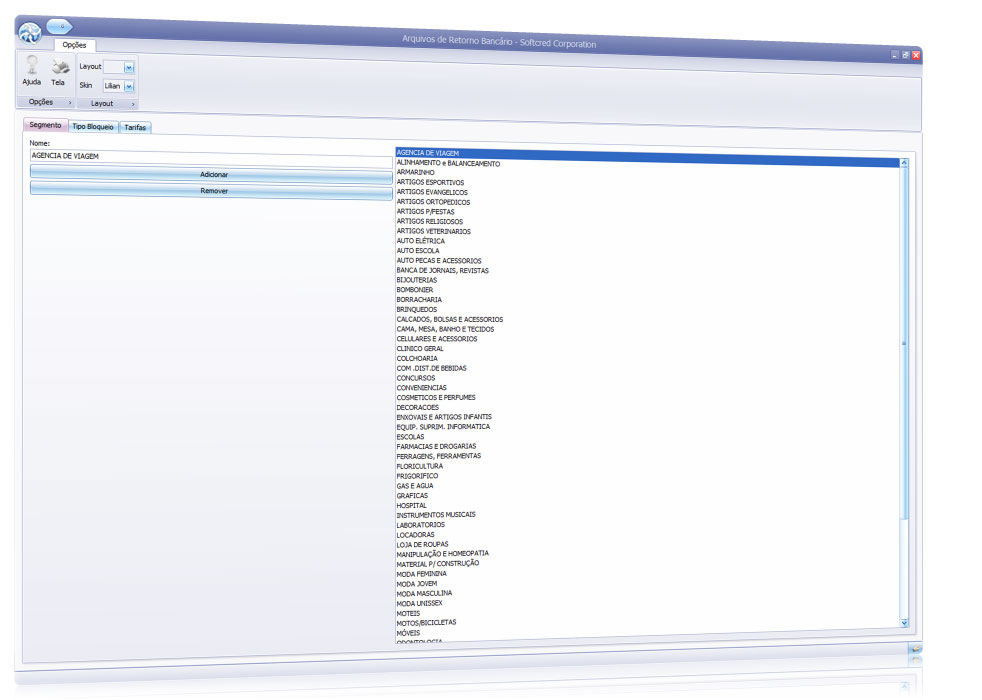Click the Nome text field
This screenshot has height=700, width=982.
210,156
